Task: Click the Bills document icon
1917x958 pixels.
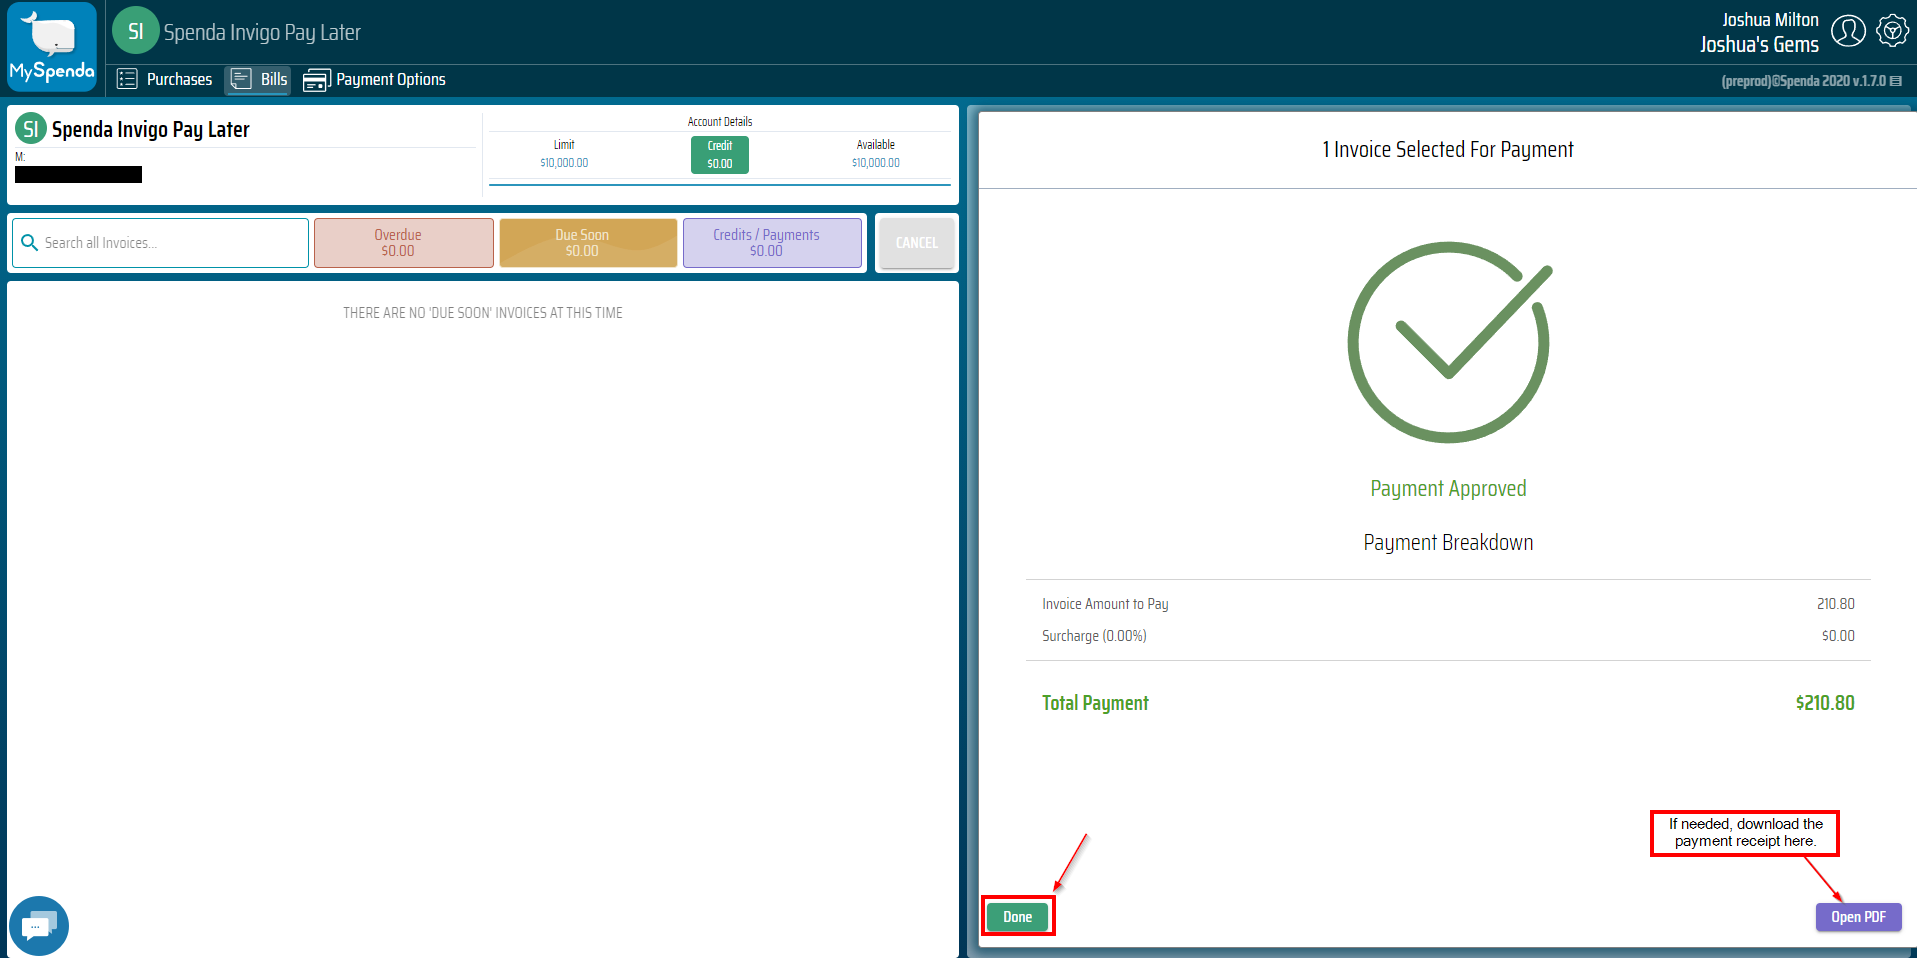Action: coord(241,79)
